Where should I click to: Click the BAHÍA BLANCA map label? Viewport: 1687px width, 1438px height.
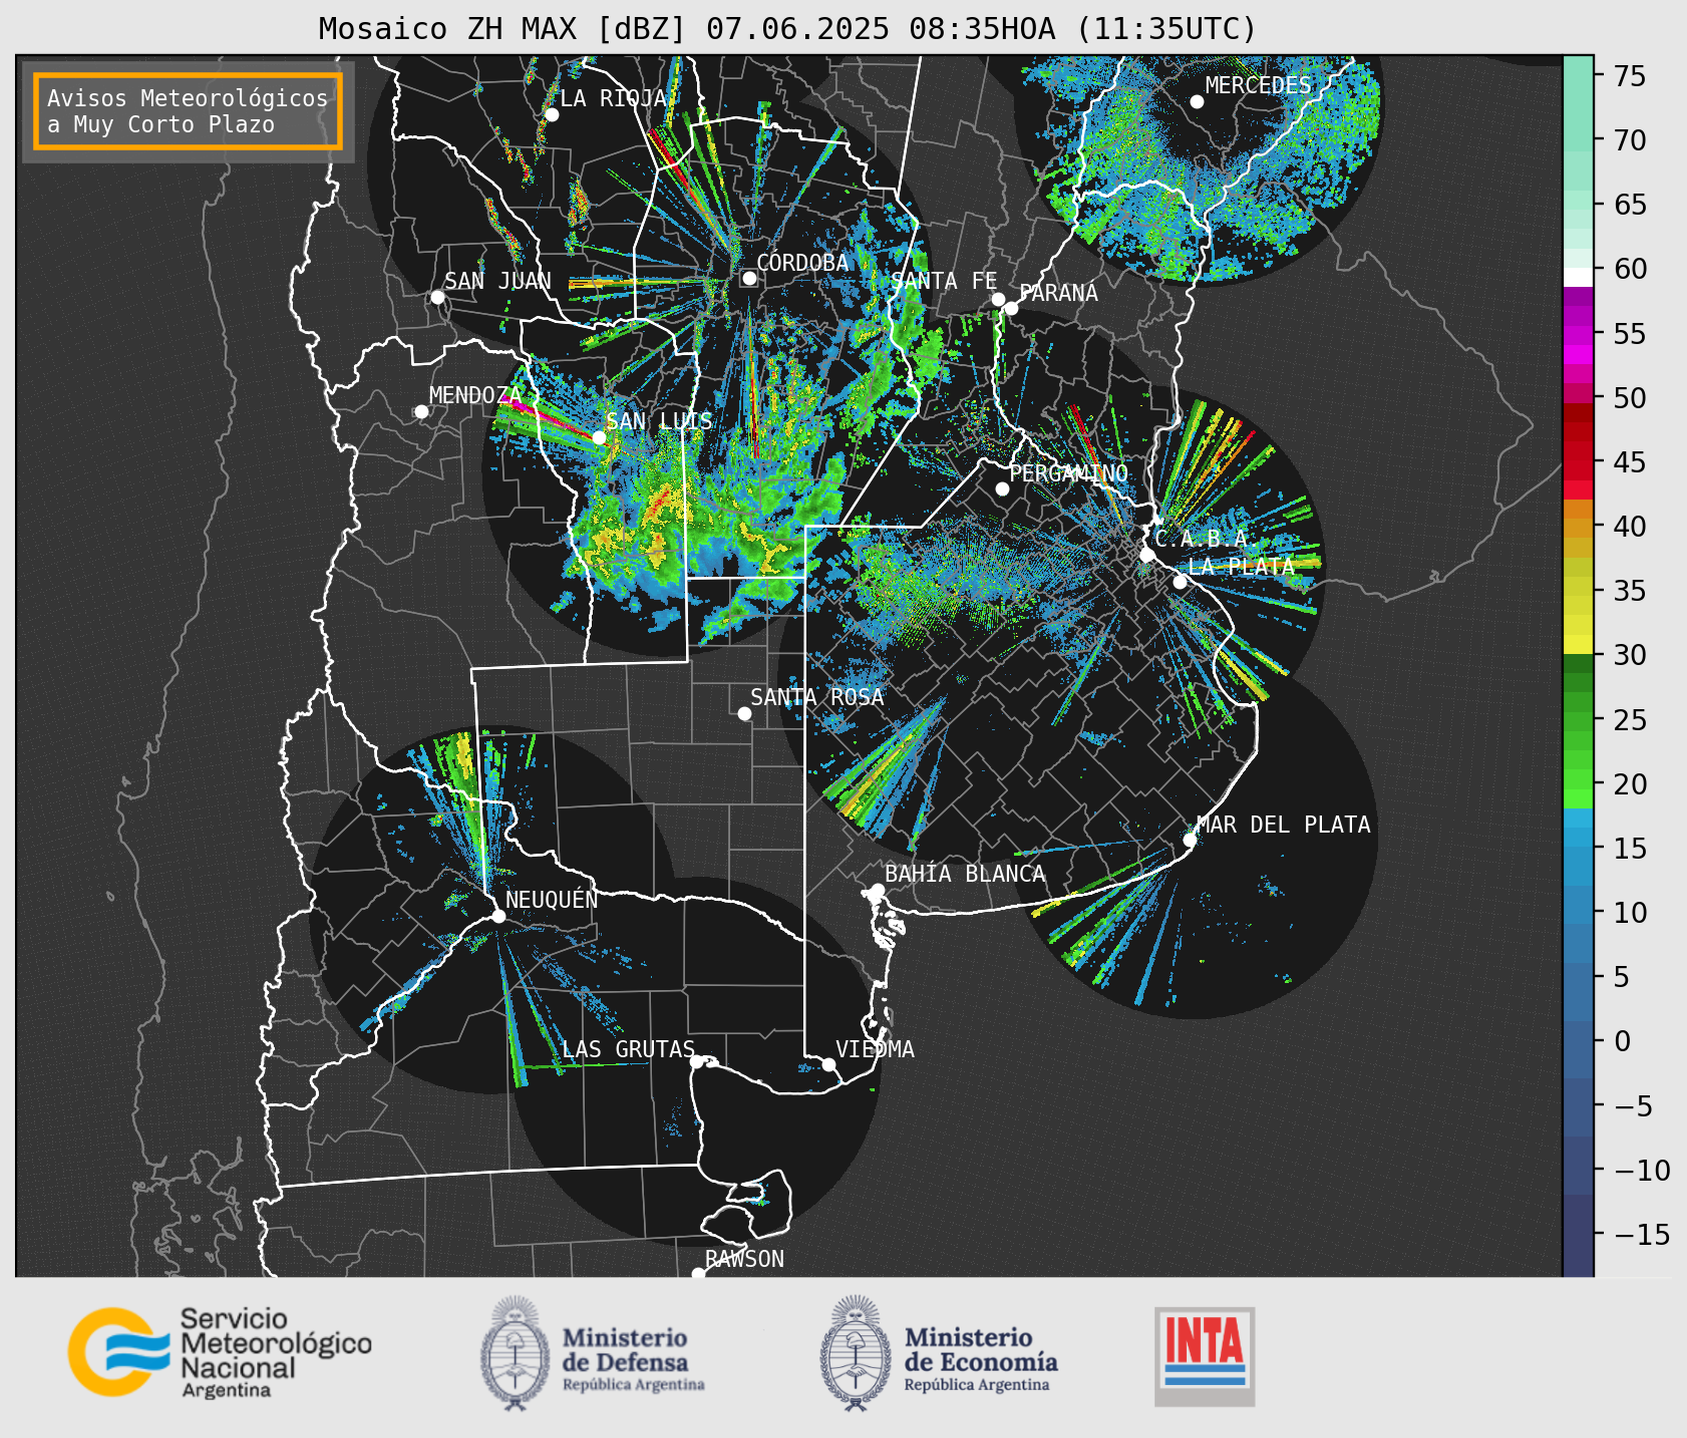pyautogui.click(x=965, y=874)
